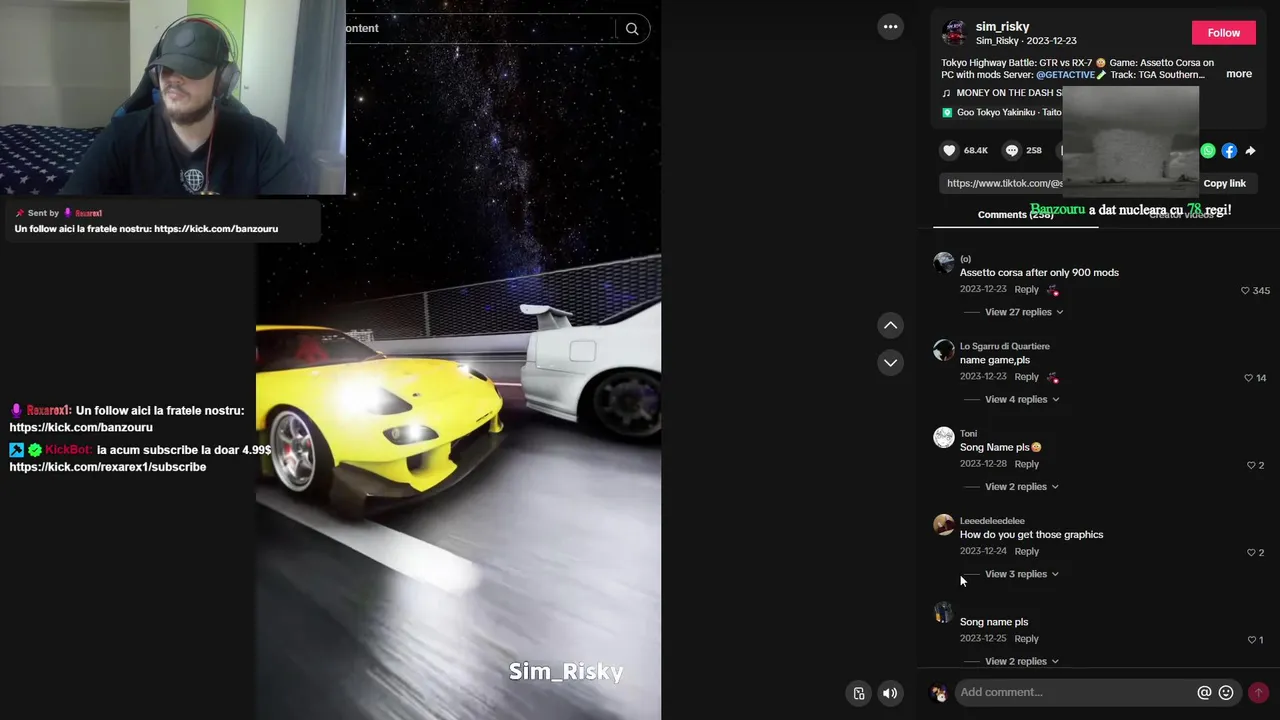1280x720 pixels.
Task: Expand View 2 replies under last comment
Action: (x=1022, y=661)
